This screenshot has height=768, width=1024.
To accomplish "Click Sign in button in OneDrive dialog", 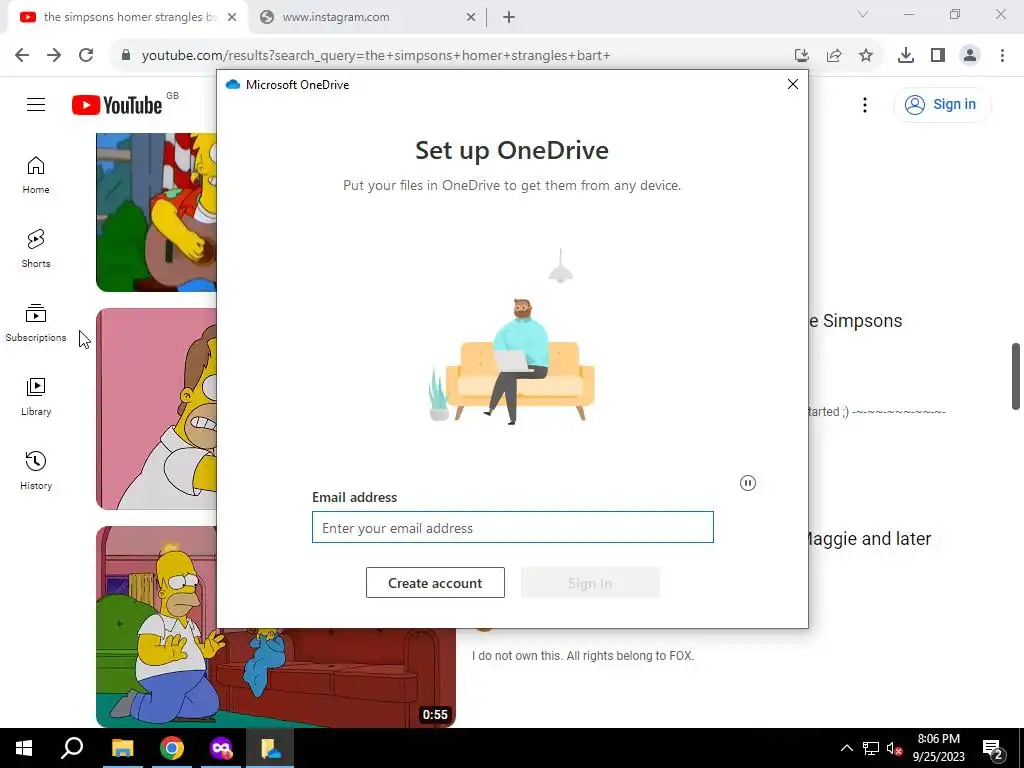I will pos(590,583).
